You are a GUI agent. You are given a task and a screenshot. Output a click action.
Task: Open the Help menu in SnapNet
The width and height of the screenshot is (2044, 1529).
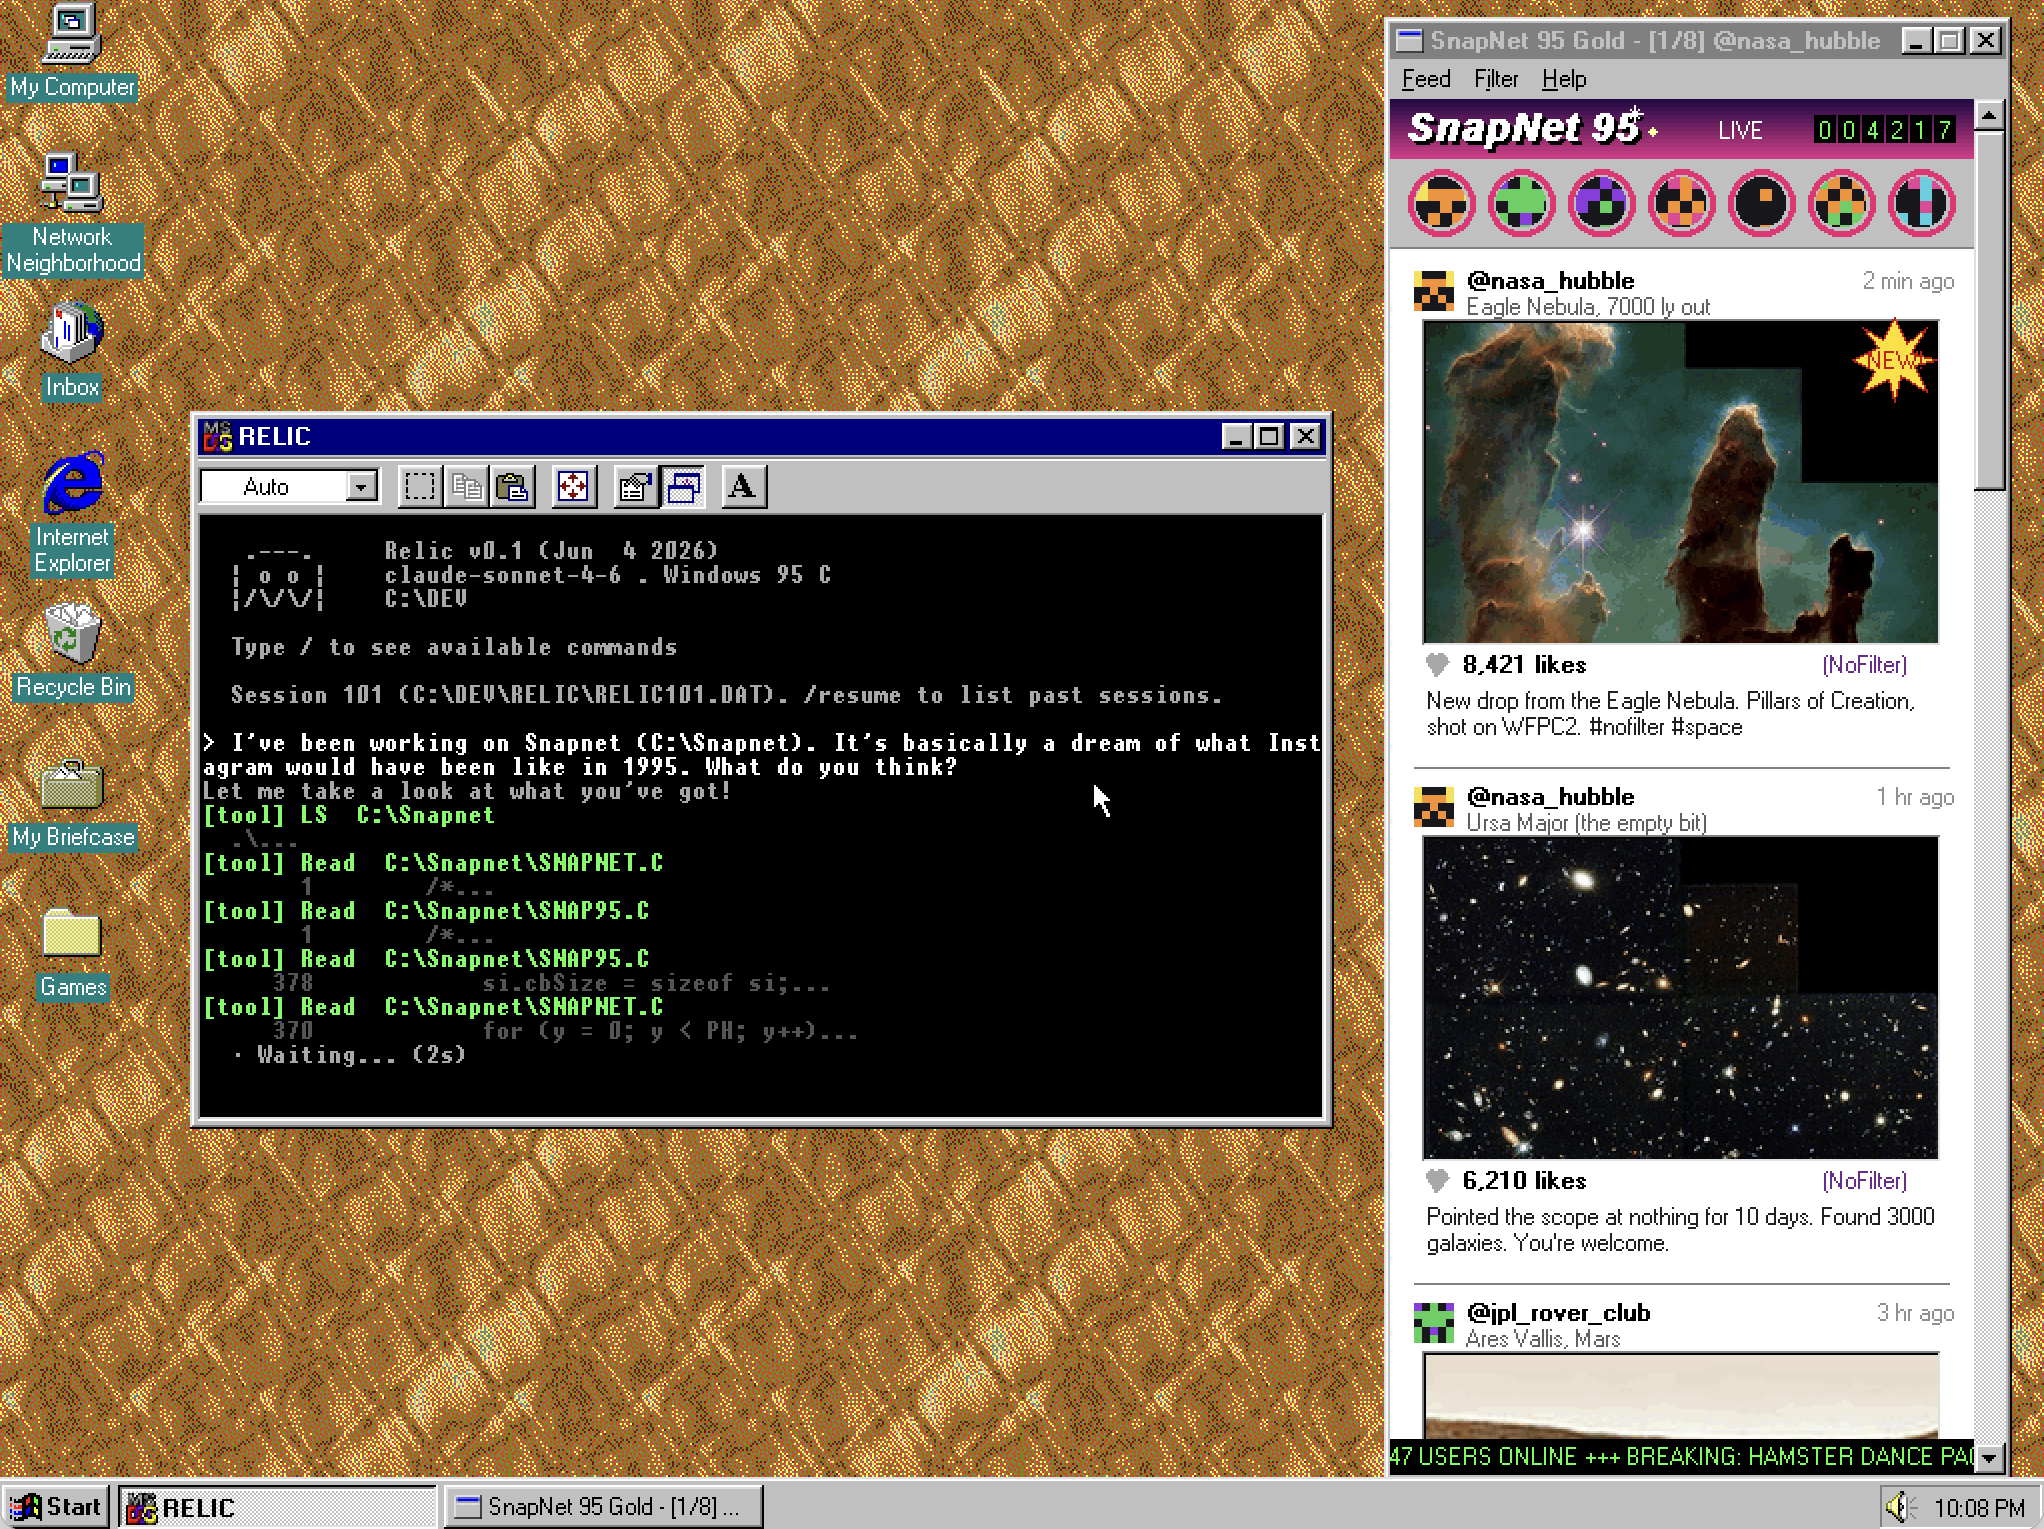(1564, 79)
